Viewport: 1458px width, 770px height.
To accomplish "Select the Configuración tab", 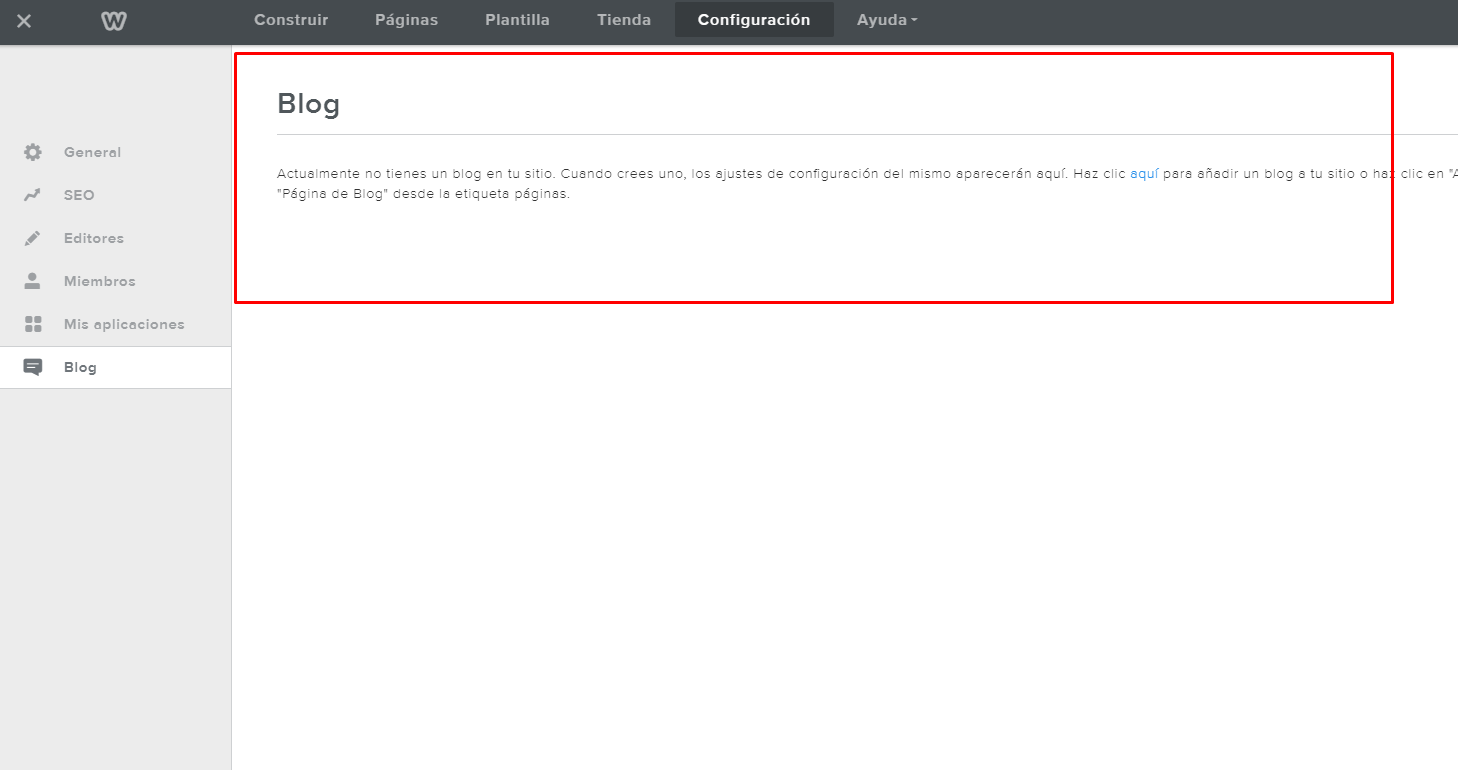I will [754, 20].
